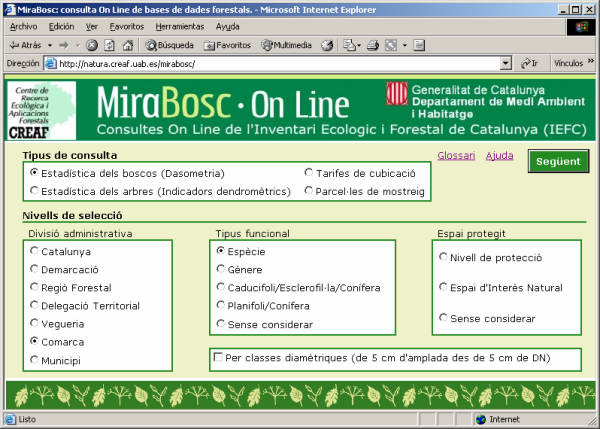Click the Internet zone globe in status bar
This screenshot has width=600, height=429.
(481, 419)
